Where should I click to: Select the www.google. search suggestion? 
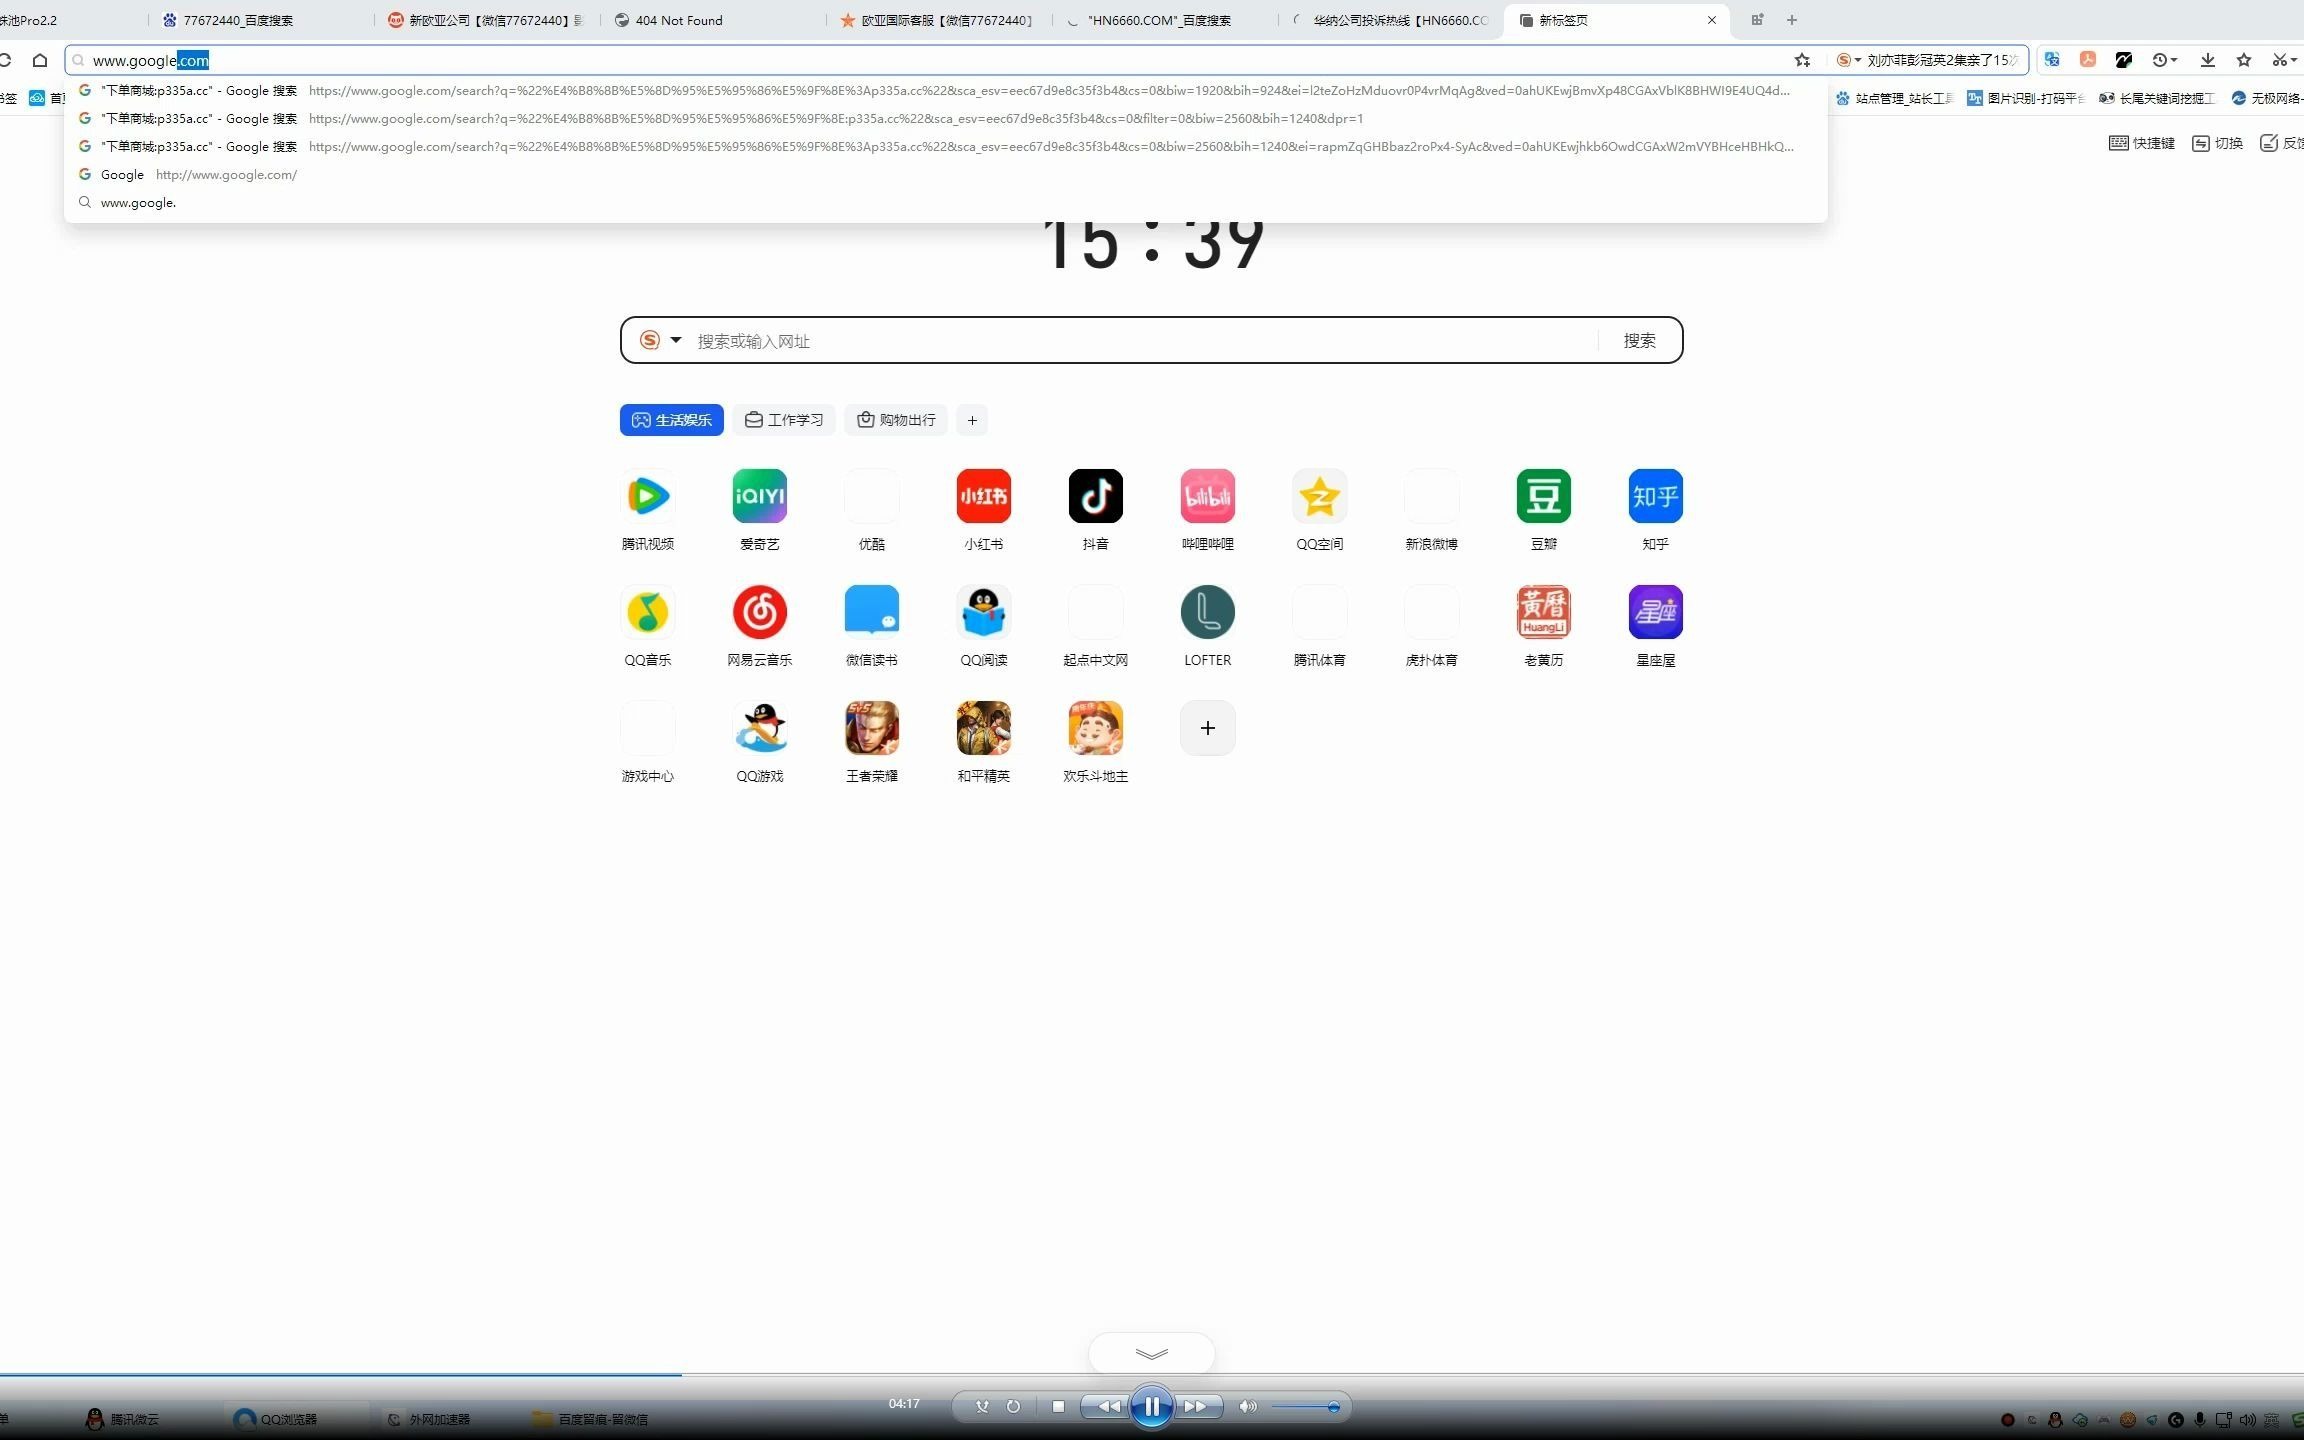click(x=946, y=202)
